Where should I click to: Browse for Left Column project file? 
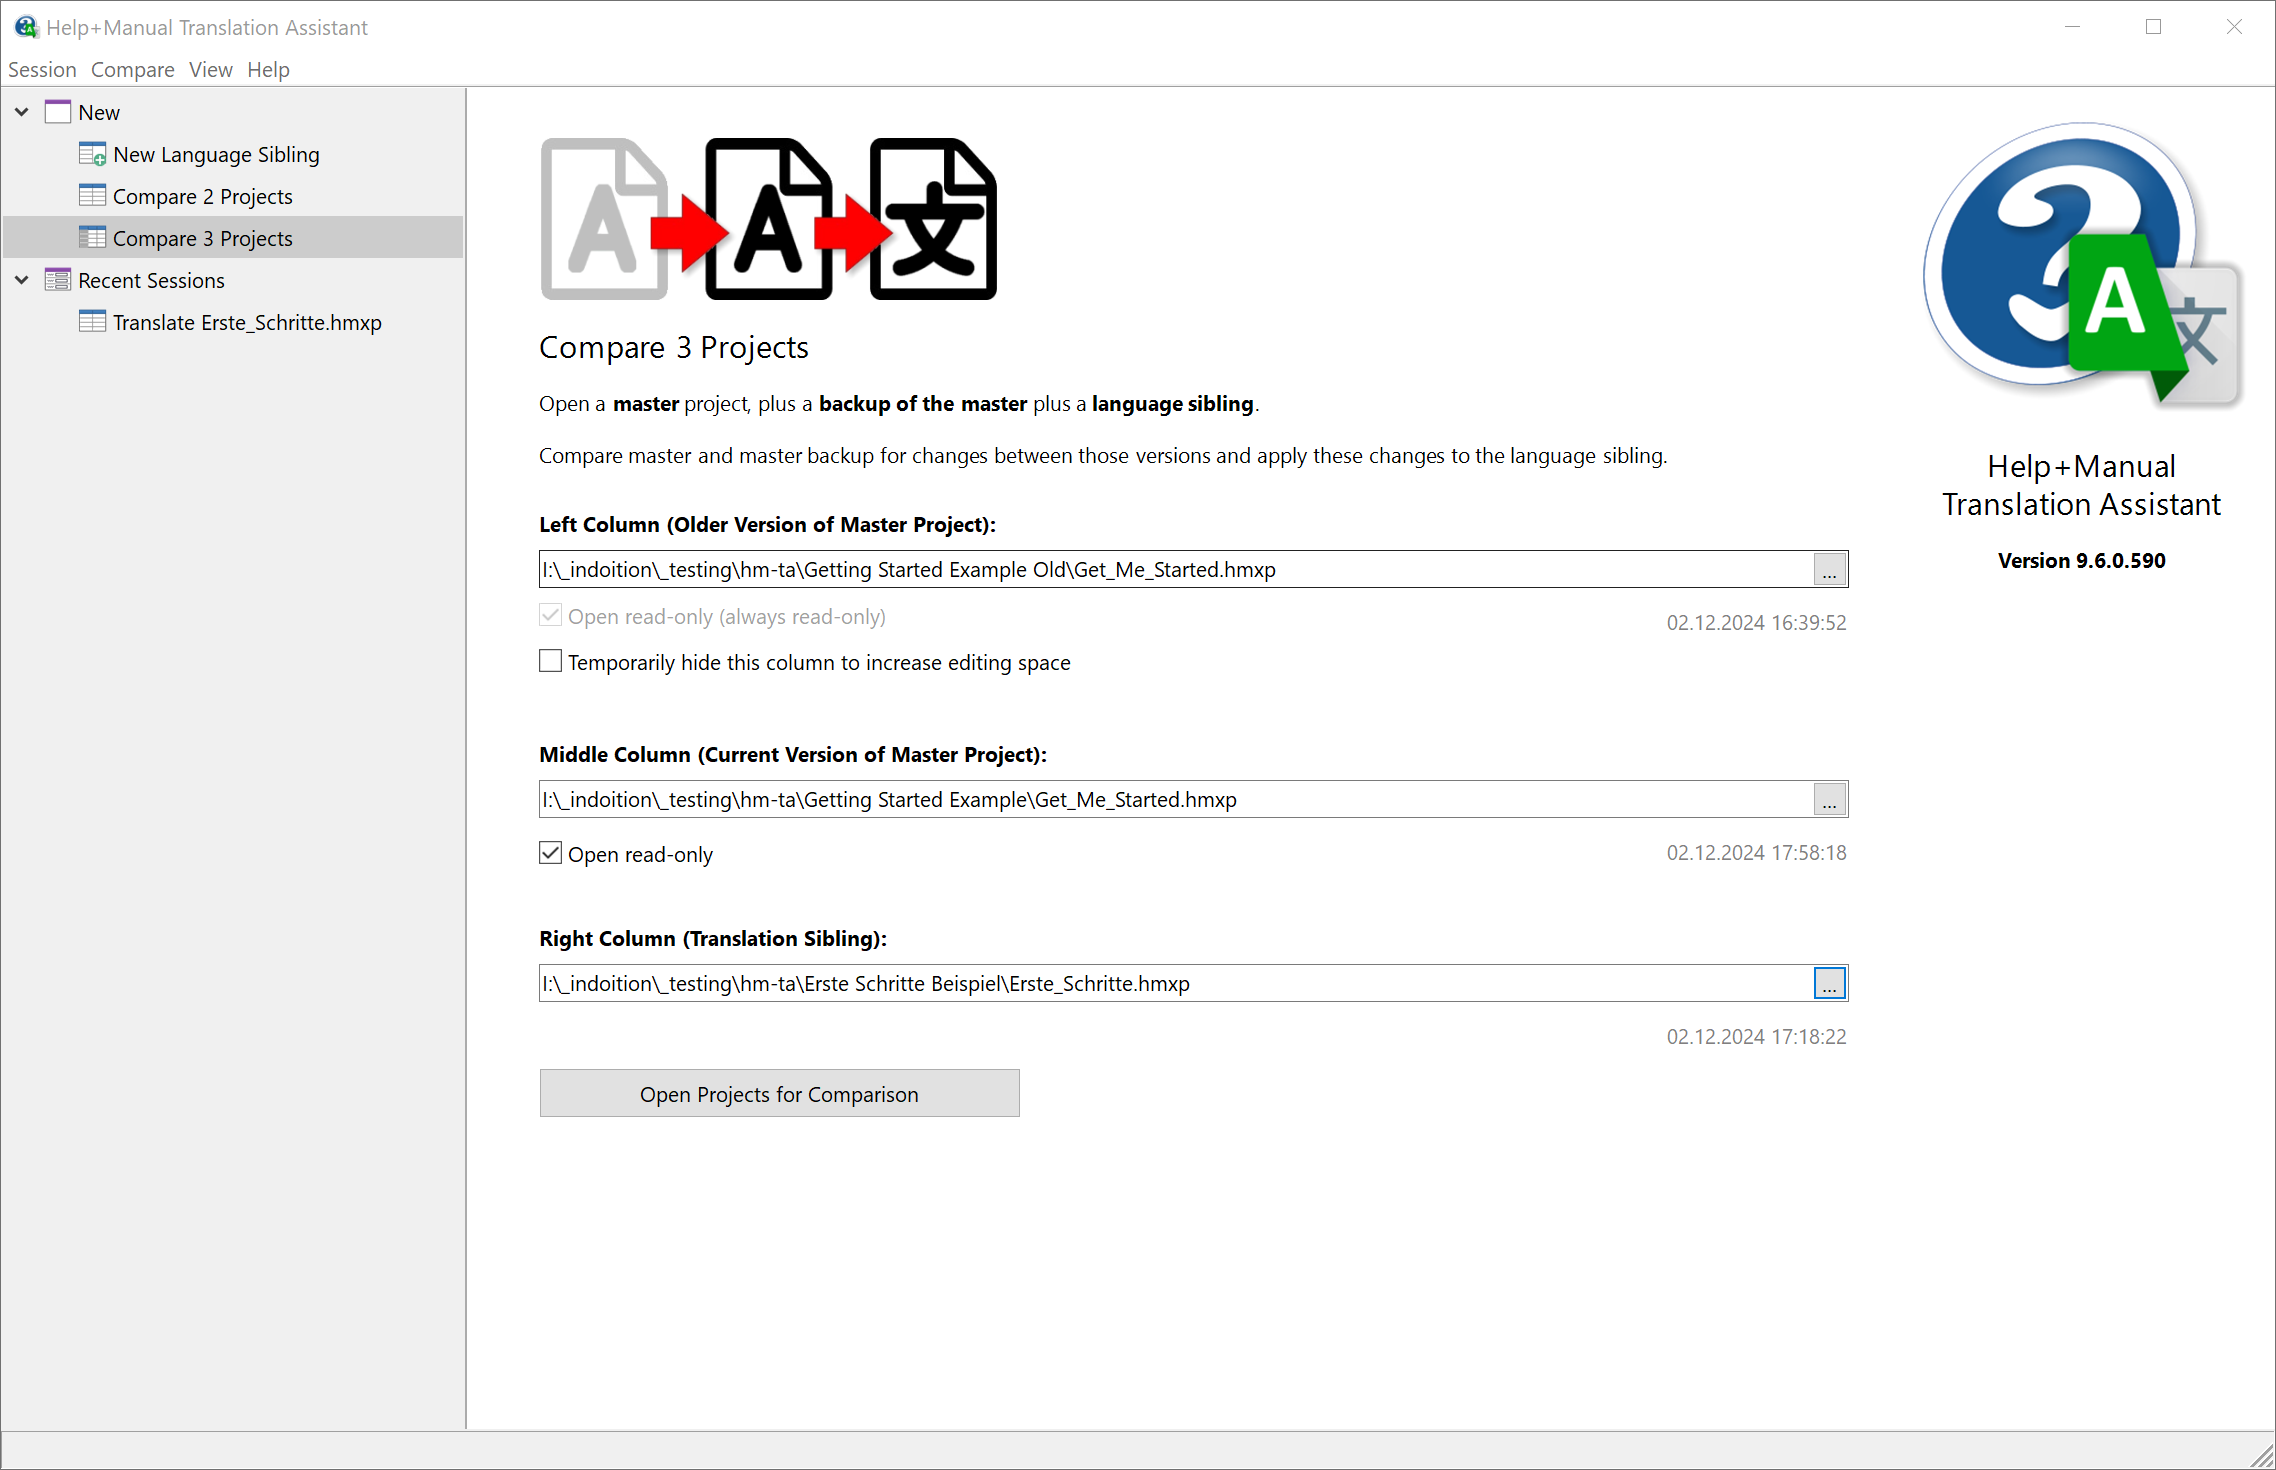tap(1829, 570)
